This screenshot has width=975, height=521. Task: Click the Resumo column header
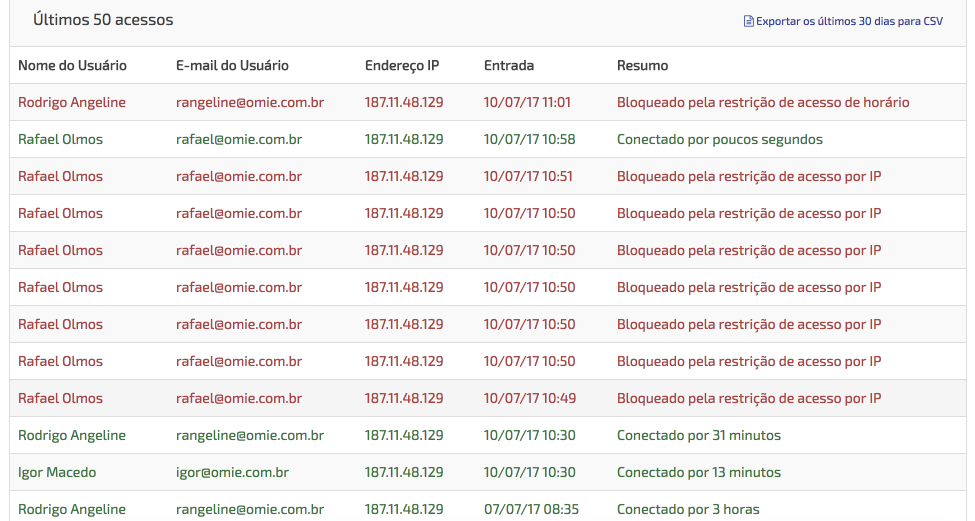point(642,65)
